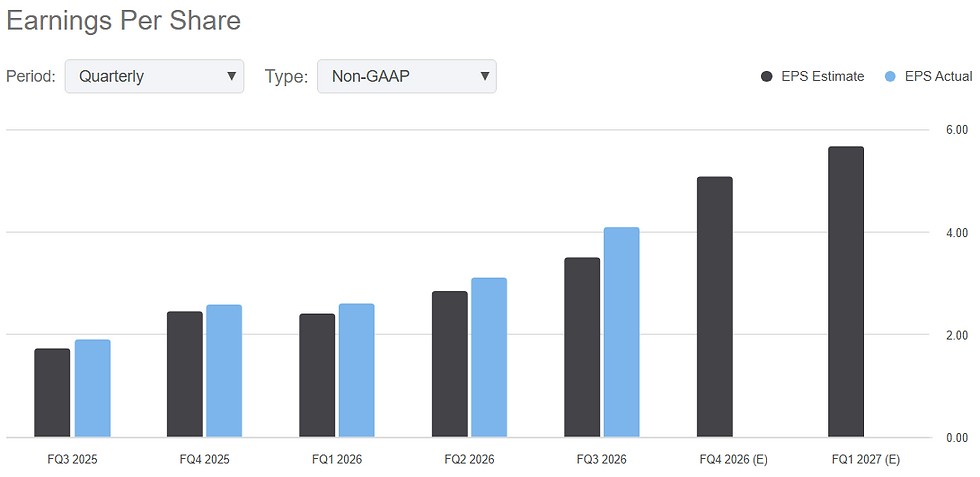Click the FQ4 2025 actual blue bar

[x=224, y=371]
